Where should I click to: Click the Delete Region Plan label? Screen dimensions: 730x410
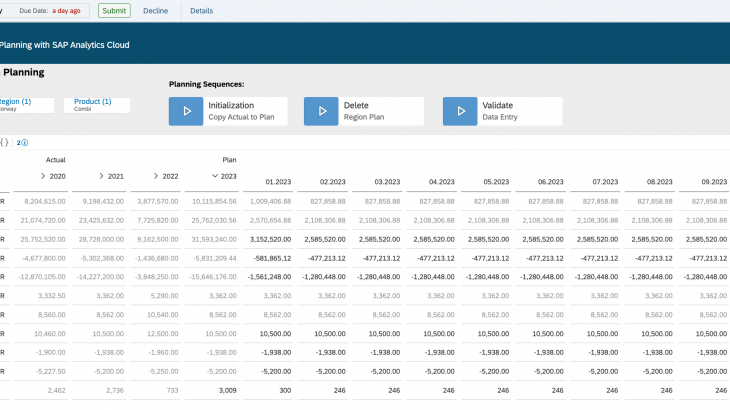[364, 111]
